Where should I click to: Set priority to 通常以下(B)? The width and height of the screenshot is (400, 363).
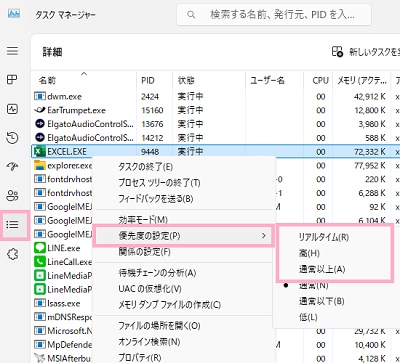[321, 301]
